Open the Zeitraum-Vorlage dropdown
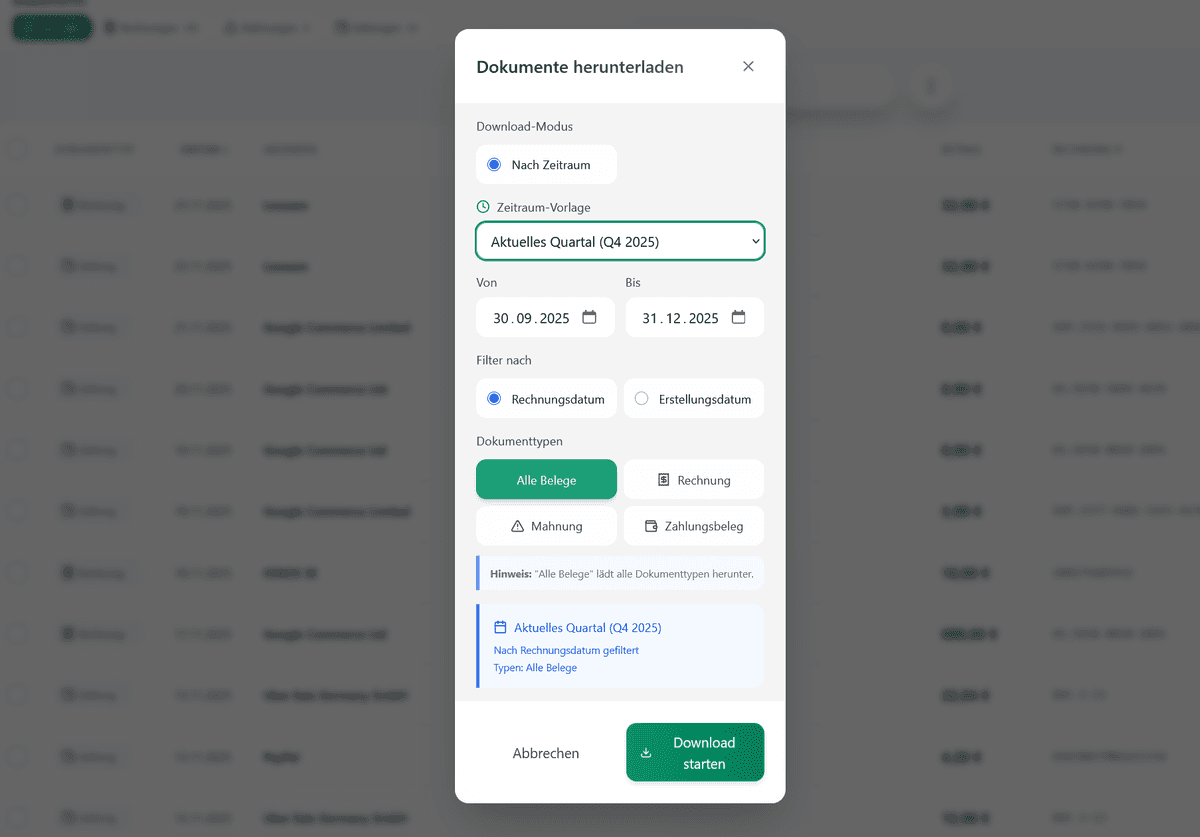Screen dimensions: 1200x837 [620, 241]
